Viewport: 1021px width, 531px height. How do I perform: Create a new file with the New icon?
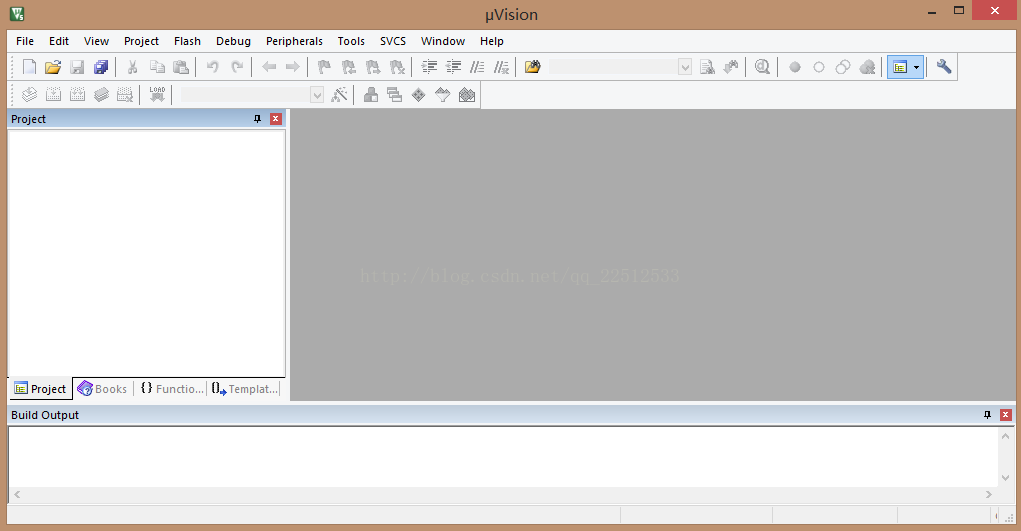click(29, 67)
